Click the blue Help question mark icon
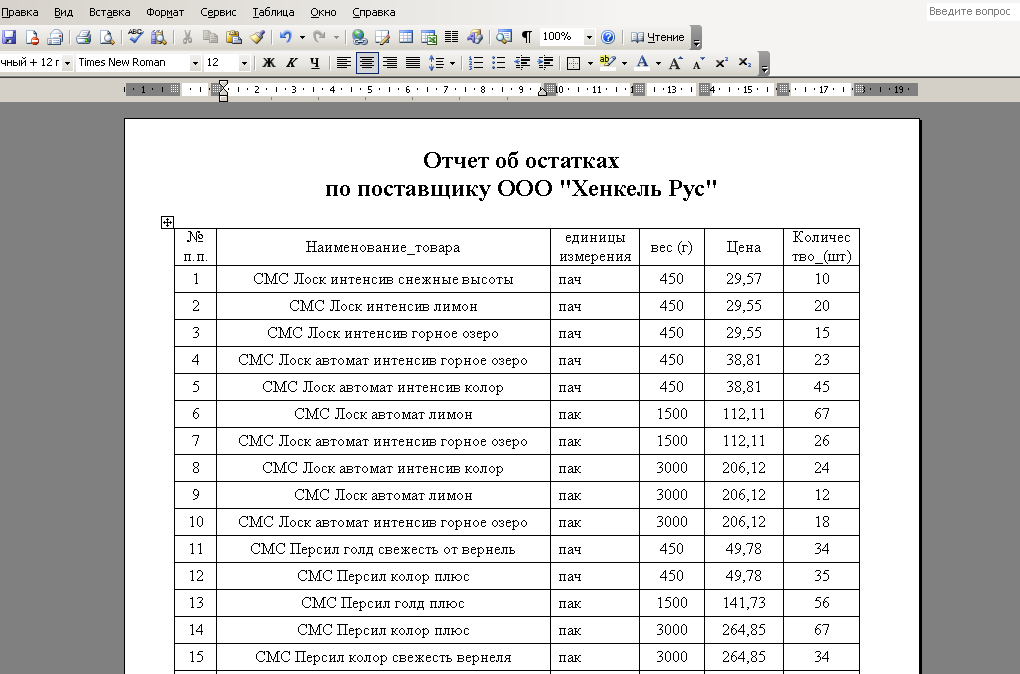 pos(608,37)
